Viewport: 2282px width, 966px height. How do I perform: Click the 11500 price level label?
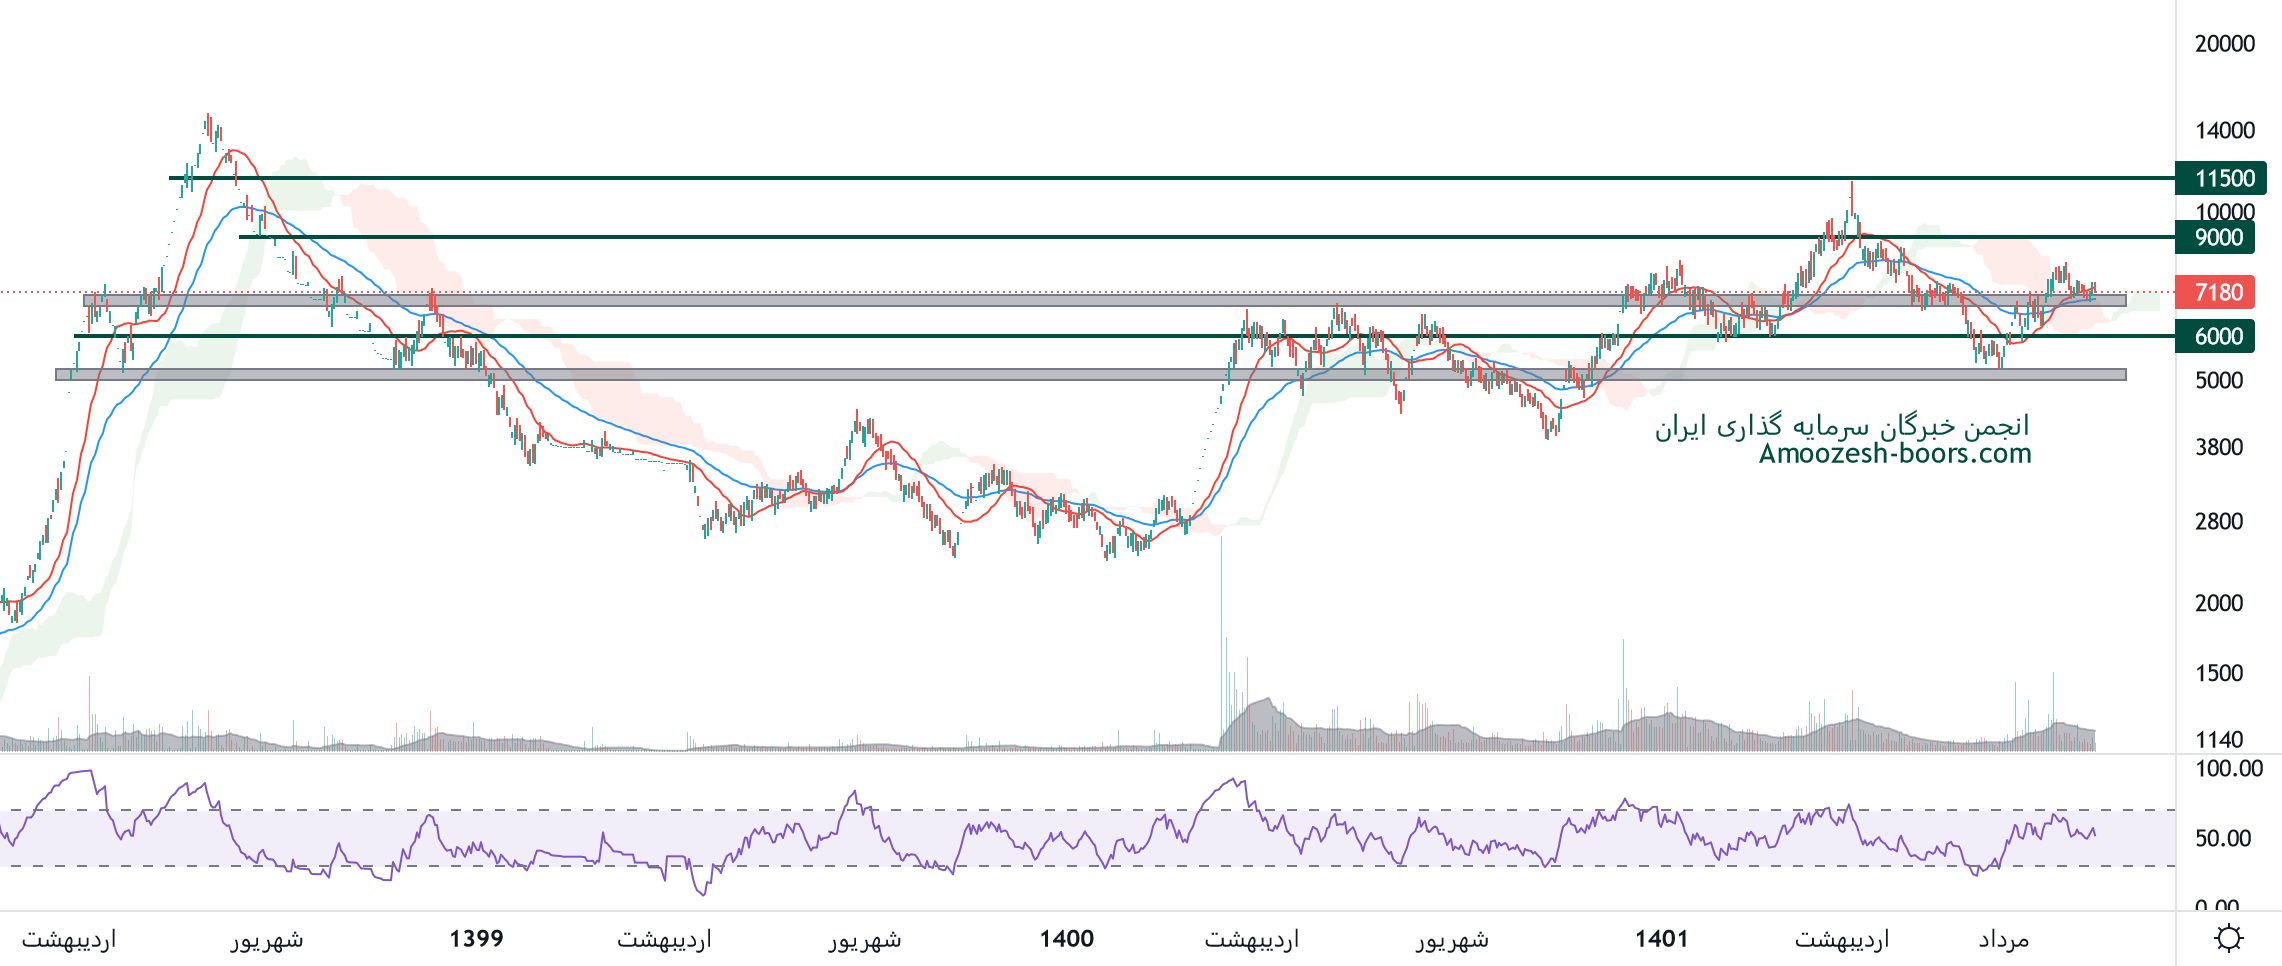click(x=2224, y=178)
